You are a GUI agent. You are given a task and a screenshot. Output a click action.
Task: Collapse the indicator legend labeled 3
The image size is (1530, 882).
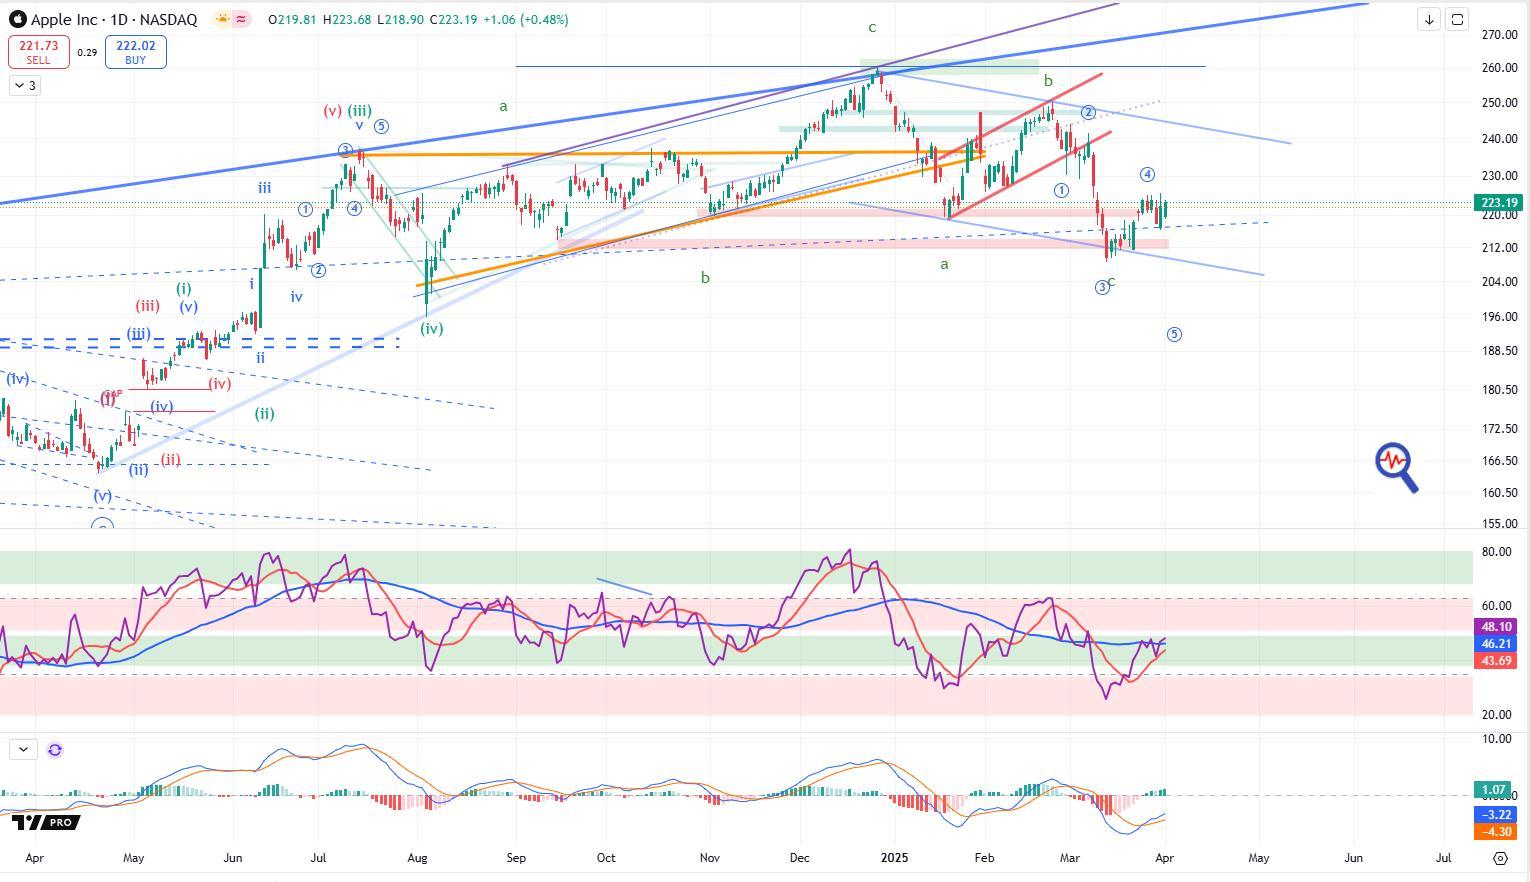(24, 86)
